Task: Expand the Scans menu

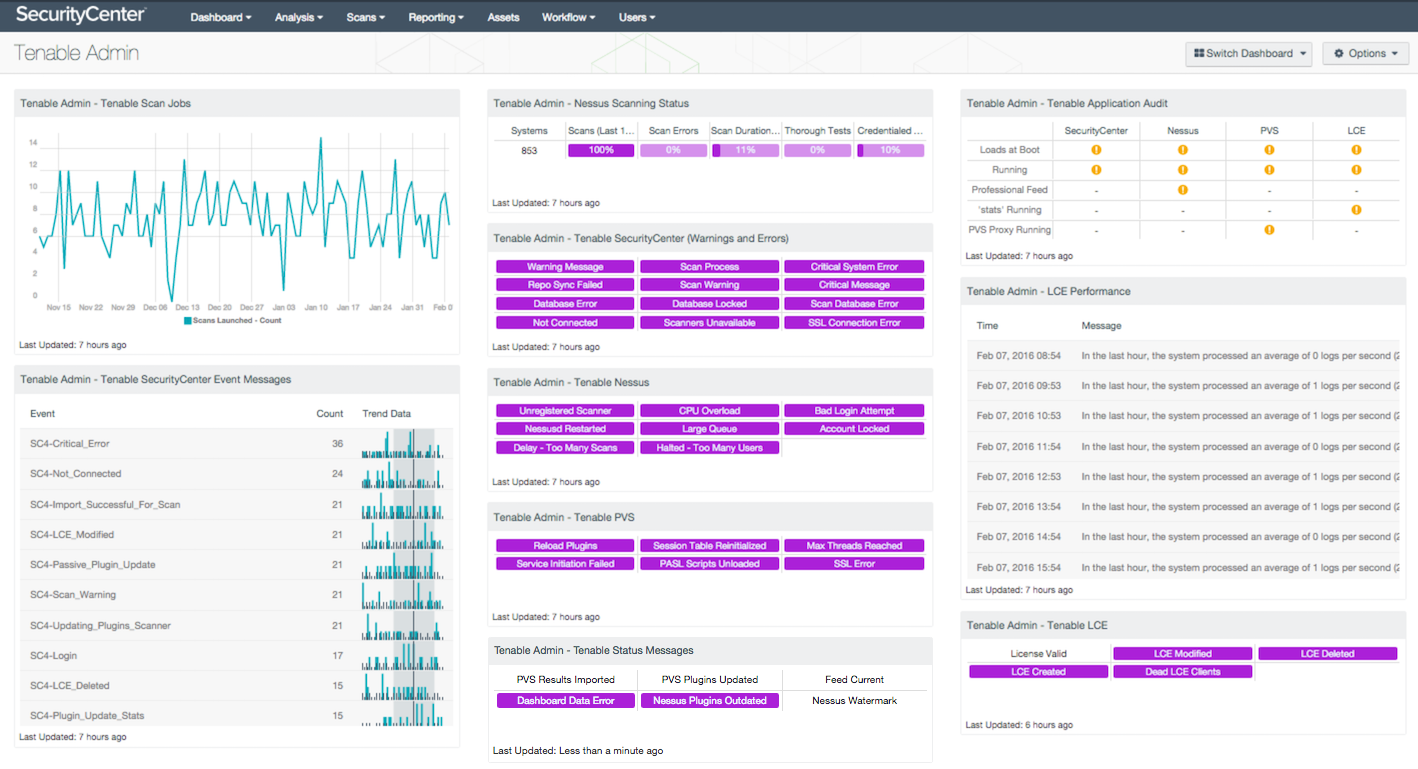Action: (365, 17)
